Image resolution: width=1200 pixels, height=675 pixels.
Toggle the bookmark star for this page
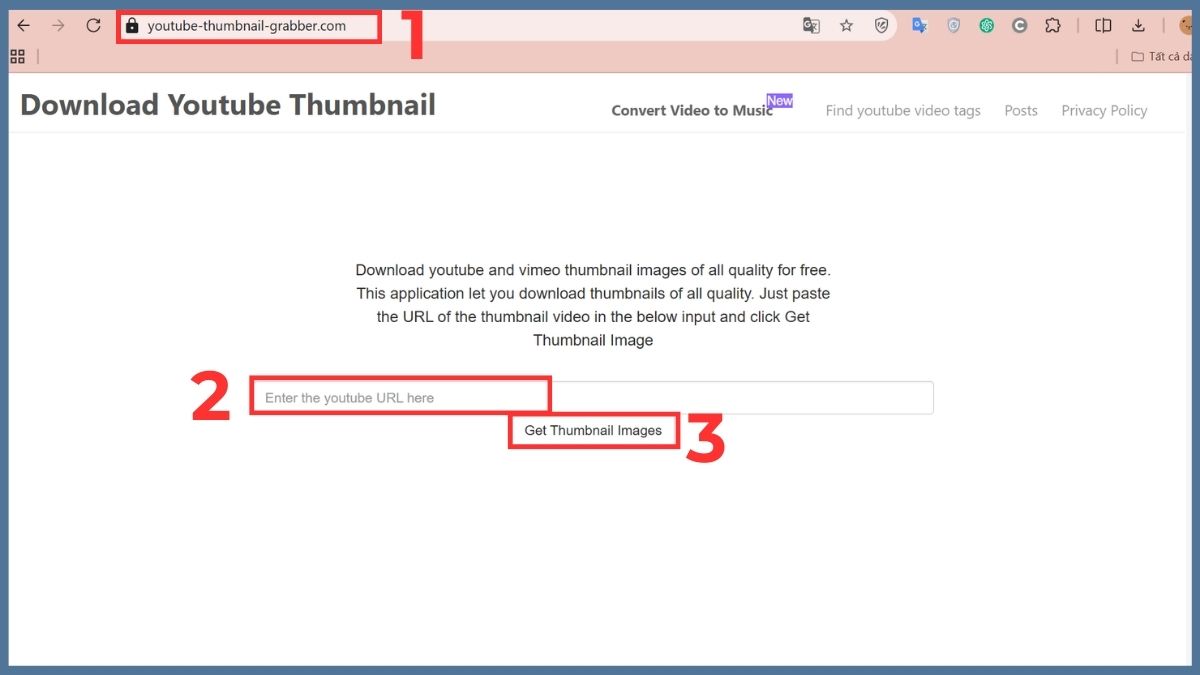point(847,25)
